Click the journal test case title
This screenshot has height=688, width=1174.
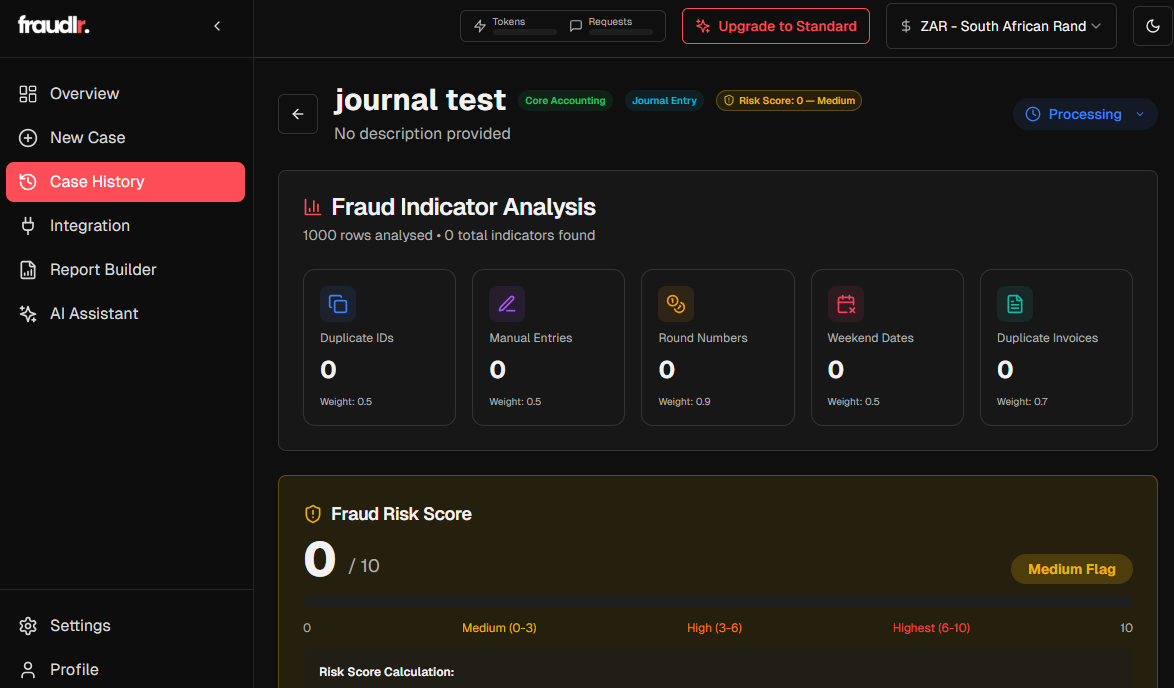click(x=420, y=100)
